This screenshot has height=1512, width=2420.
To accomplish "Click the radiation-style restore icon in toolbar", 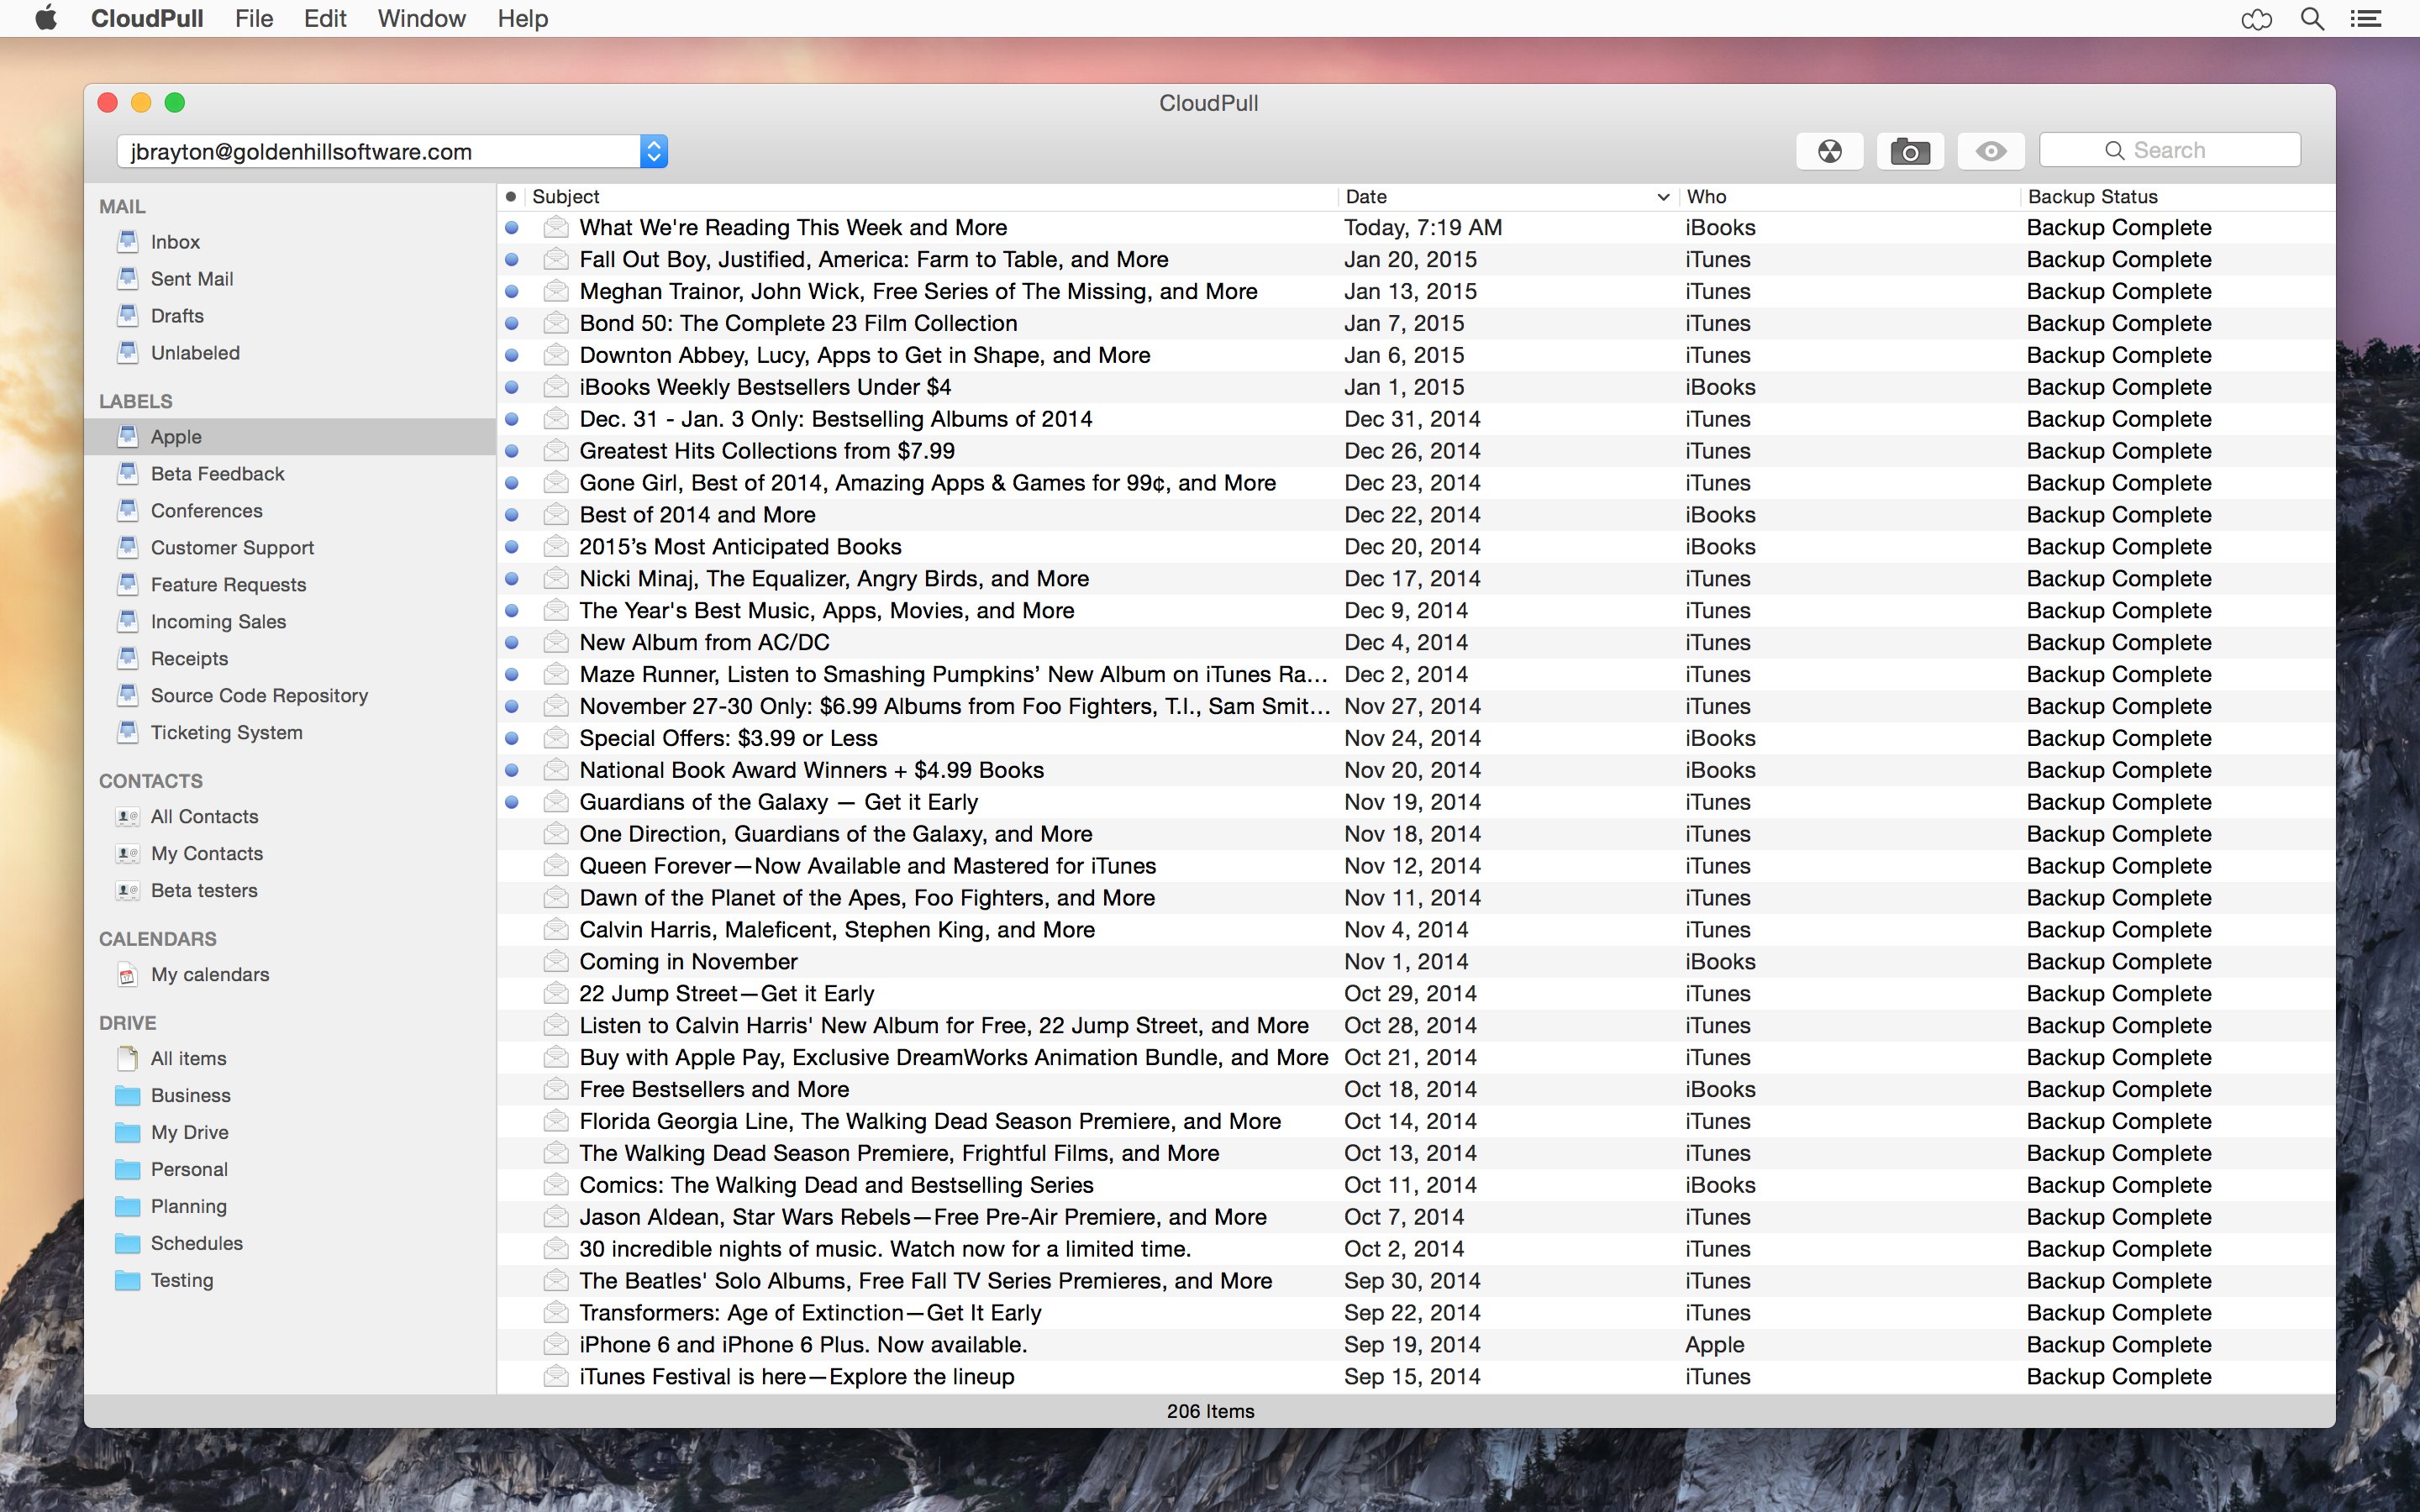I will [1829, 151].
